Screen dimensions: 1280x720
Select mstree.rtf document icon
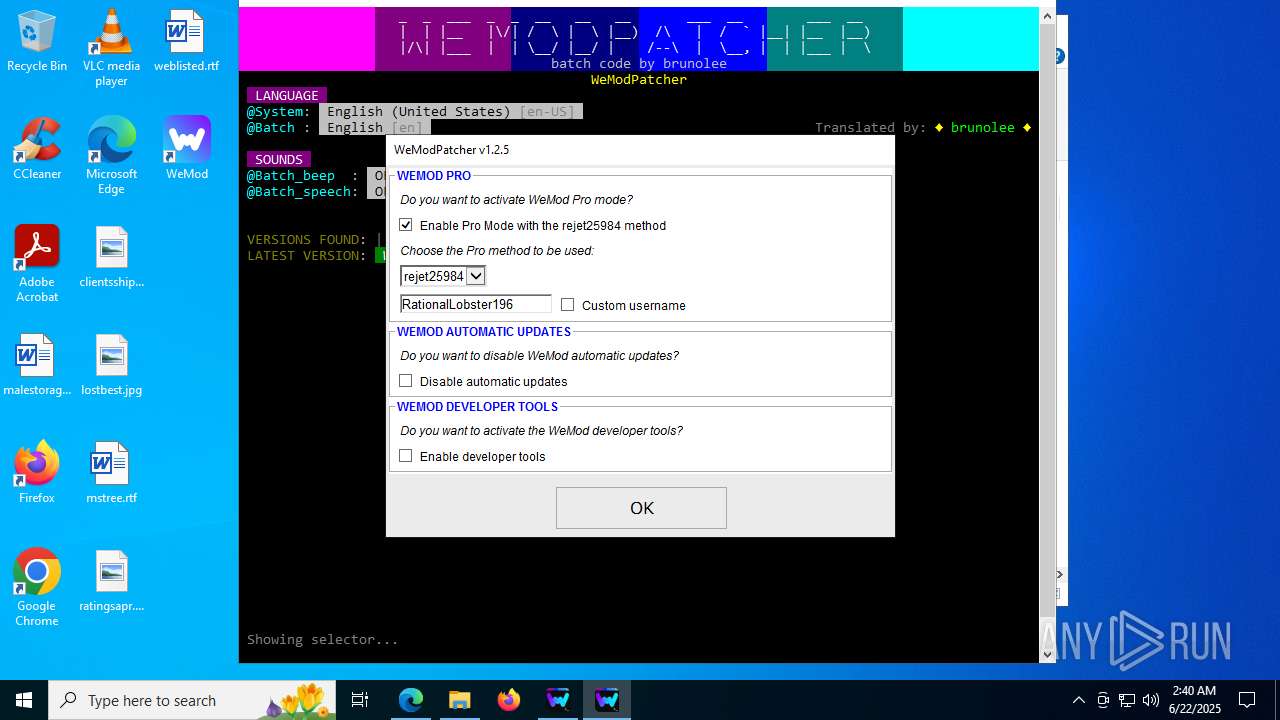click(x=111, y=473)
